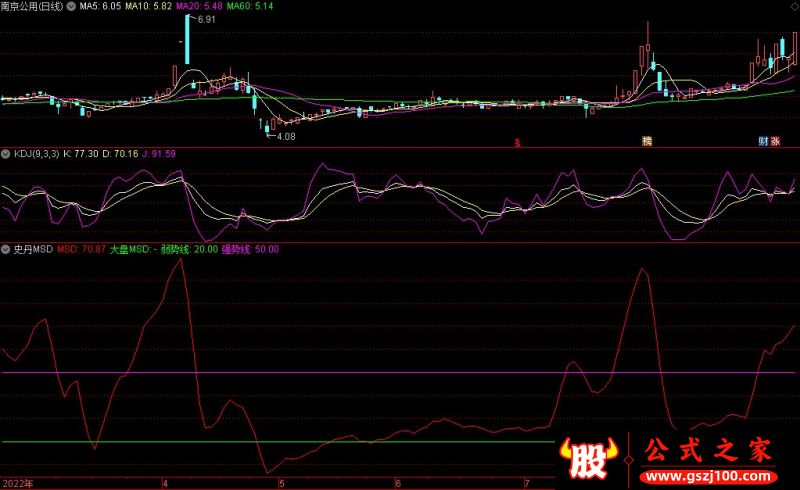Viewport: 800px width, 490px height.
Task: Click the 2022年 label on the time axis
Action: (17, 483)
